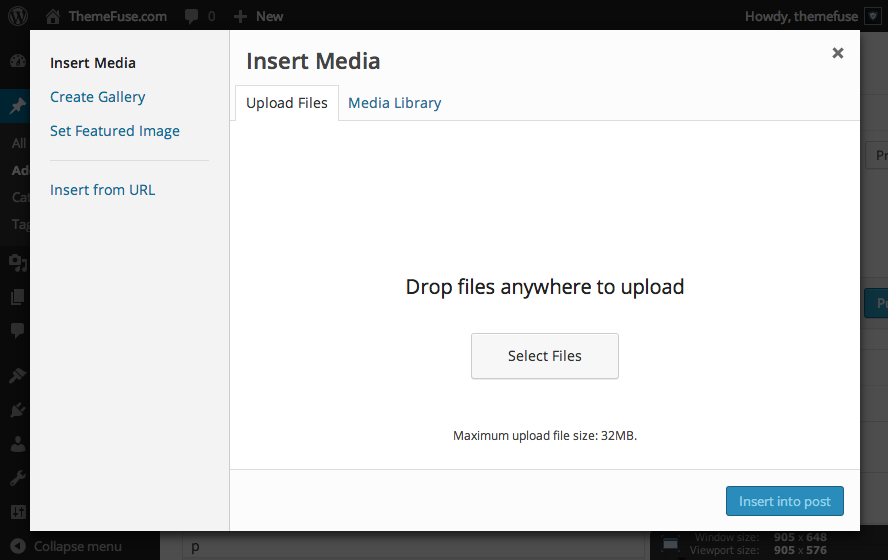888x560 pixels.
Task: Click the Select Files button
Action: tap(545, 356)
